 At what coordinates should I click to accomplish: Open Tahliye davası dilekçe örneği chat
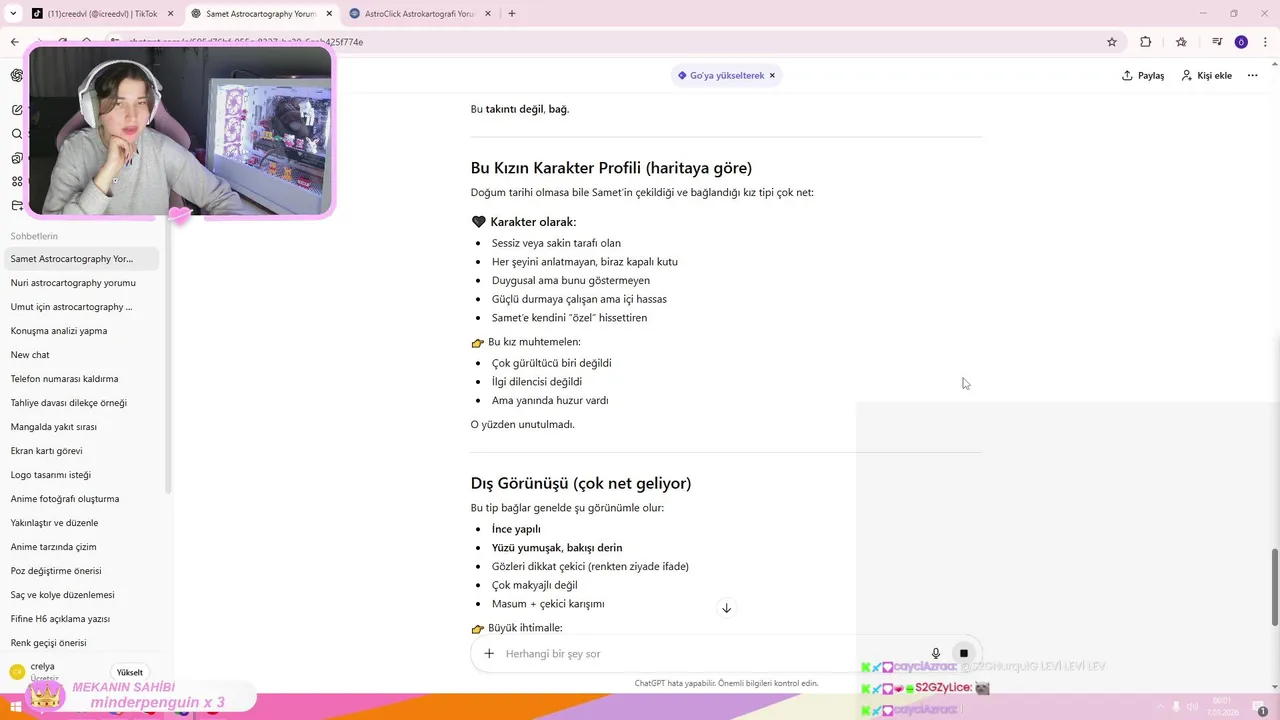click(x=80, y=403)
